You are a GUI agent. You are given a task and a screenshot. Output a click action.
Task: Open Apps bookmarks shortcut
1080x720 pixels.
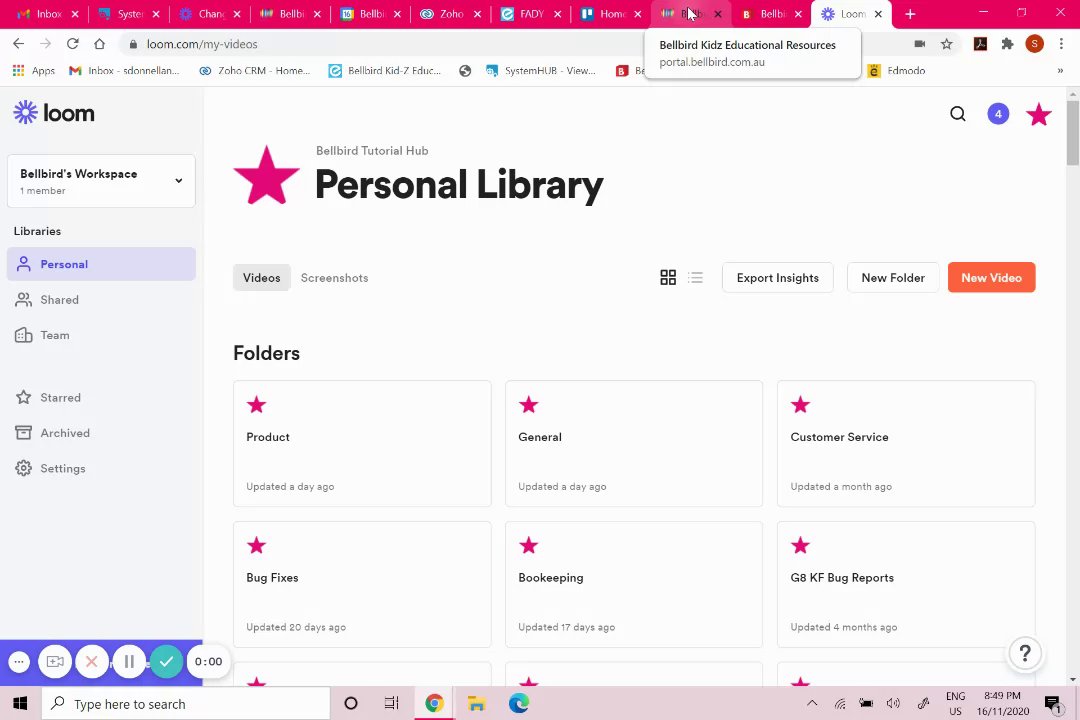(34, 70)
